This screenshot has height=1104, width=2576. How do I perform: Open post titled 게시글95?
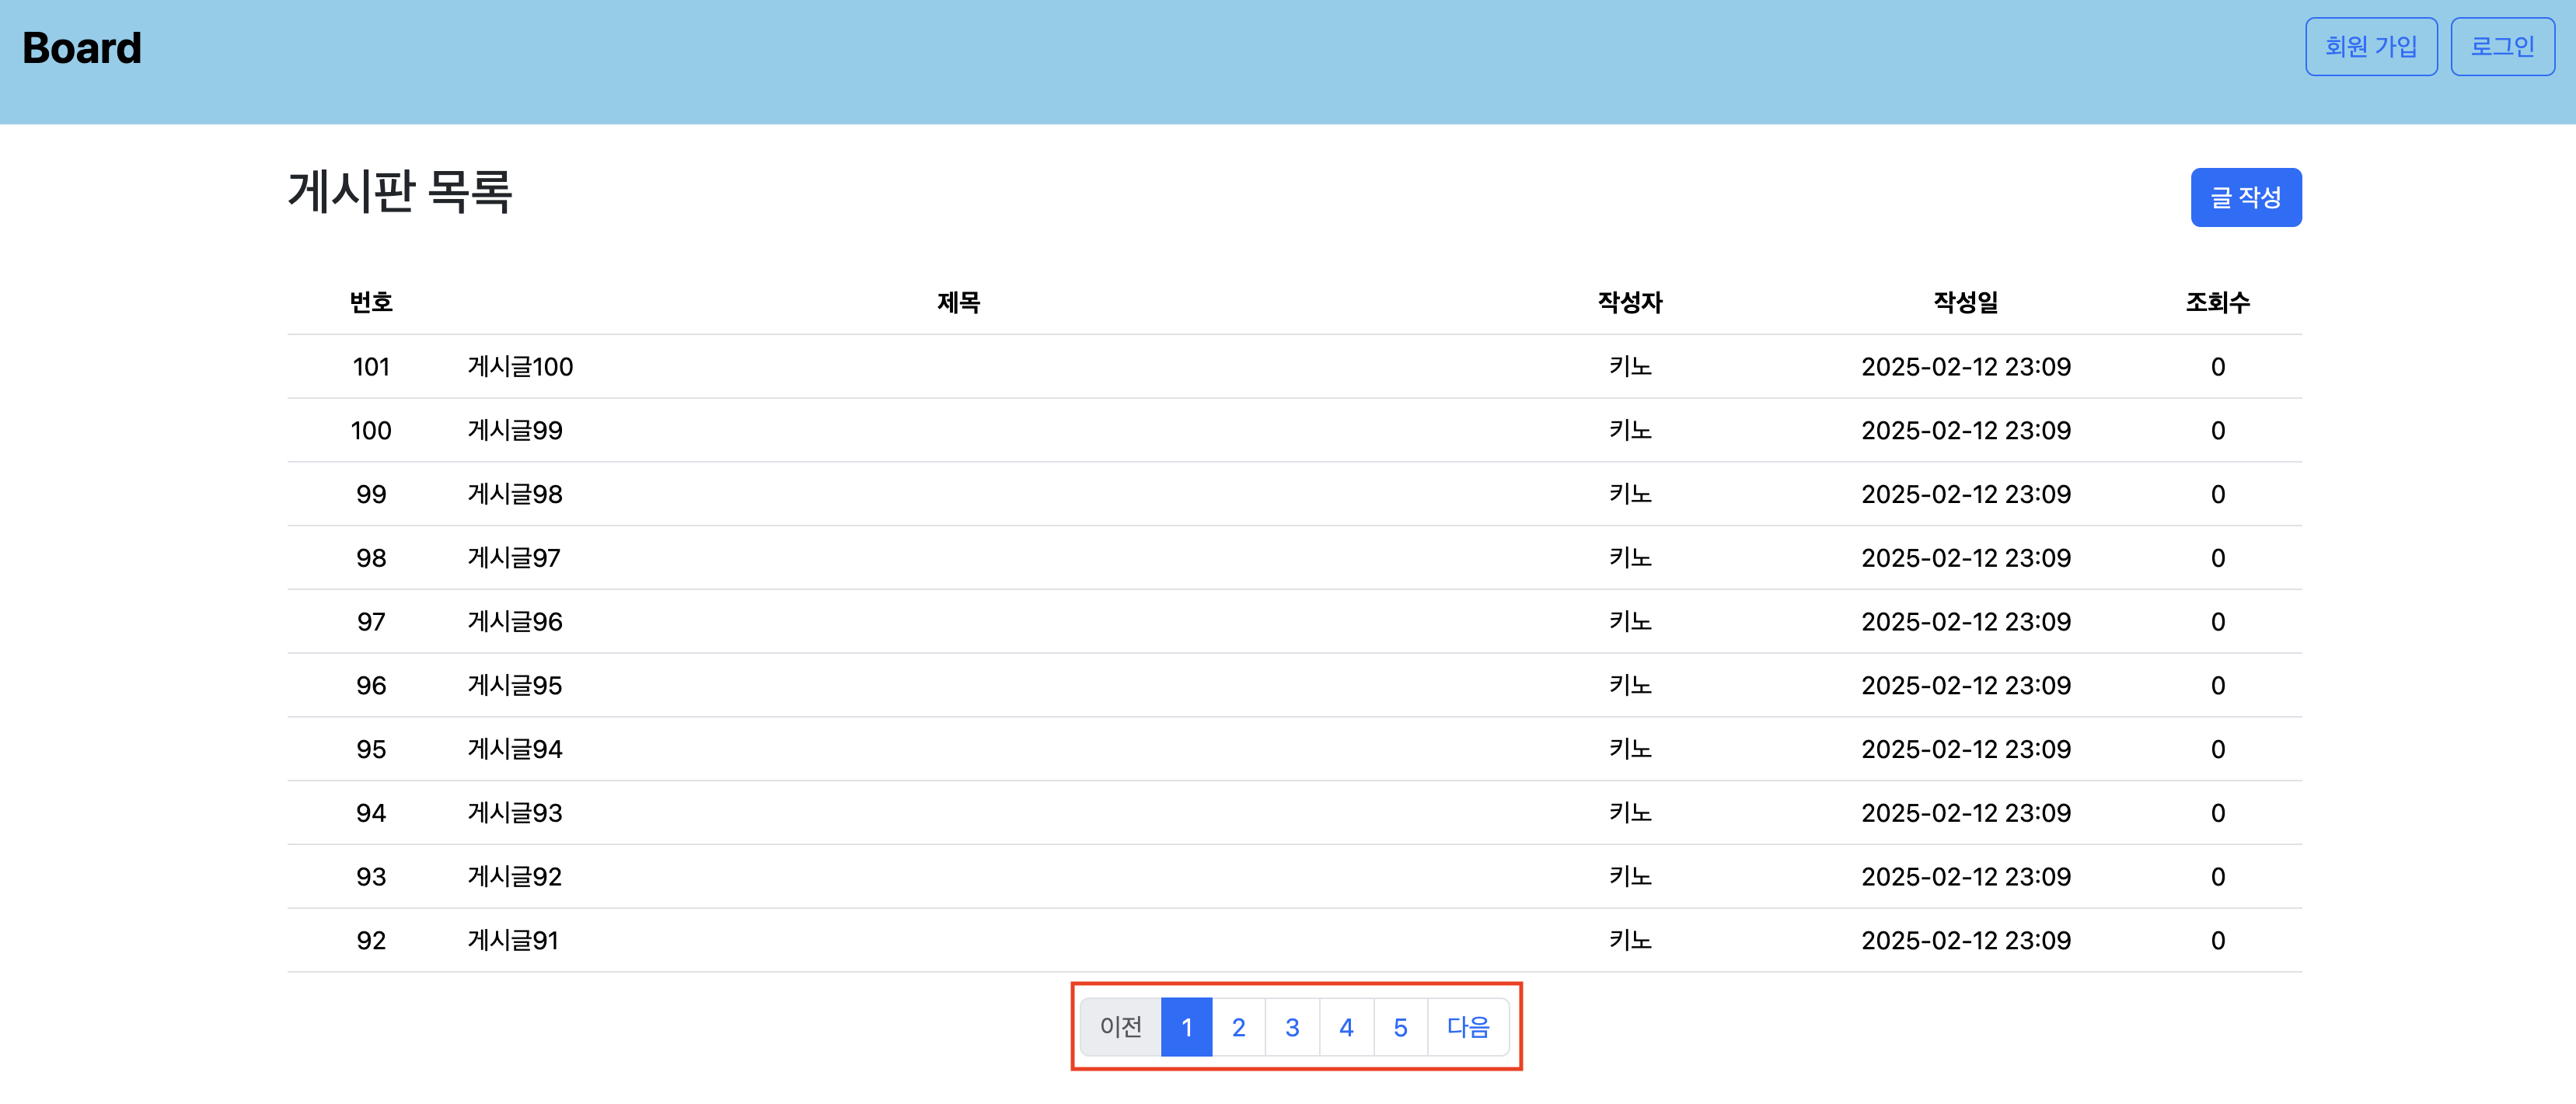(515, 686)
